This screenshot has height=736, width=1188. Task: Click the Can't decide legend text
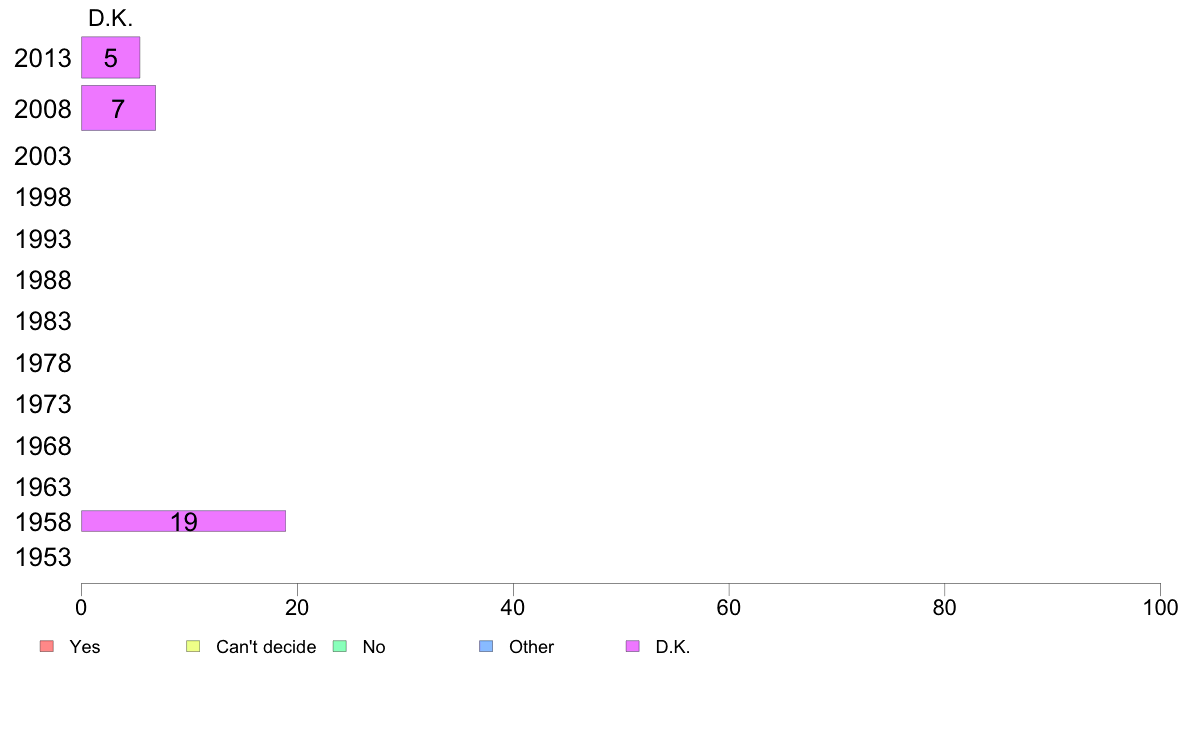point(266,647)
